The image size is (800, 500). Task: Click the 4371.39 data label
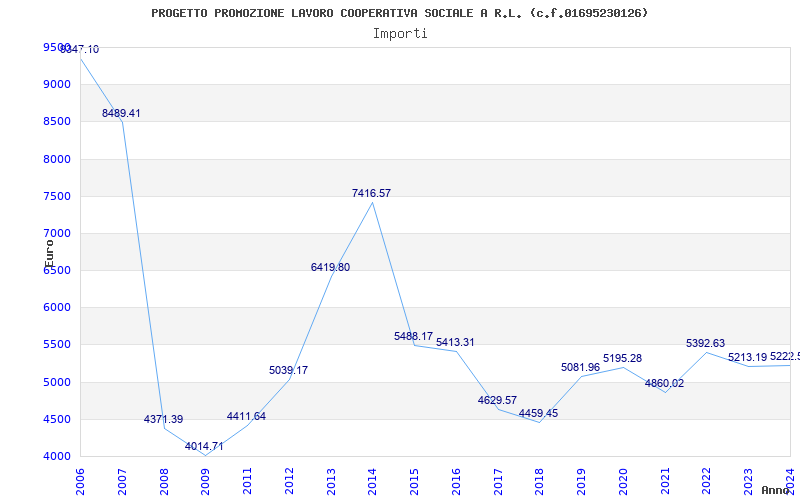163,419
